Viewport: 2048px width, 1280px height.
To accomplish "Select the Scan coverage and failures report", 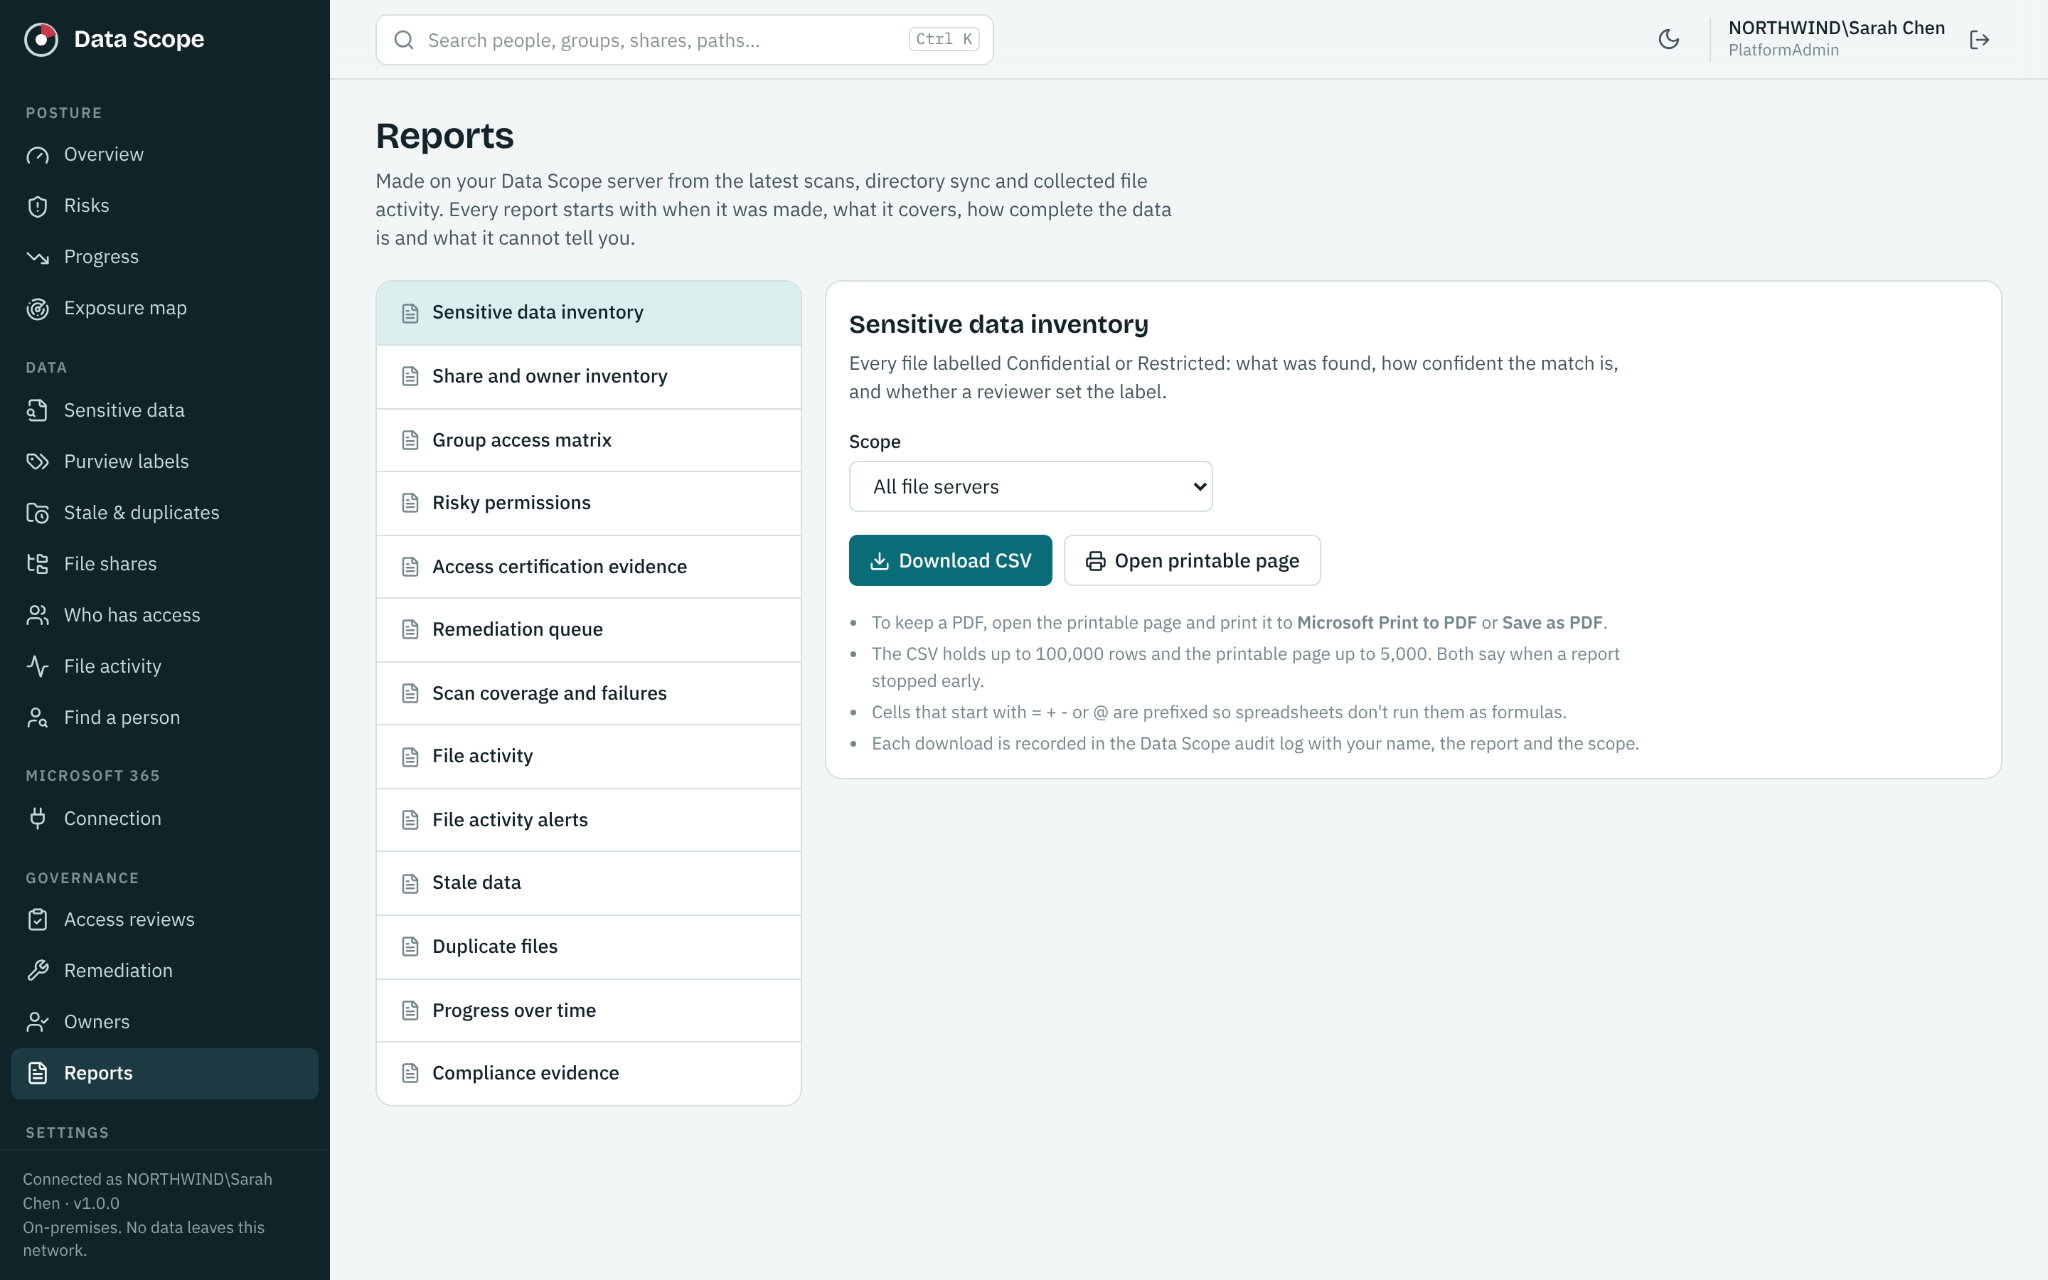I will pos(588,693).
